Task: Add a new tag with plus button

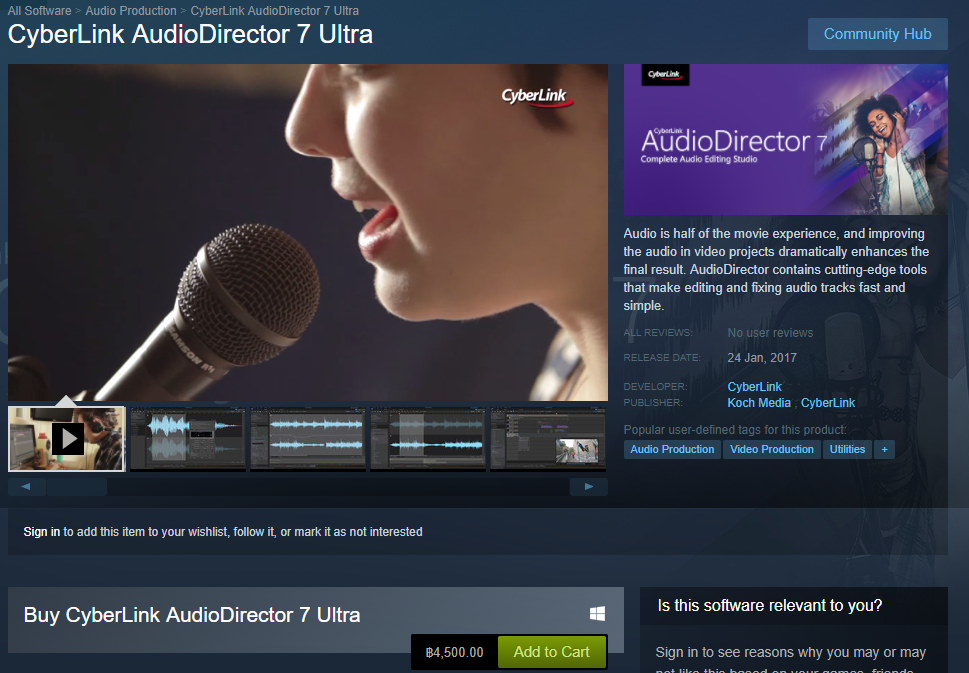Action: click(884, 449)
